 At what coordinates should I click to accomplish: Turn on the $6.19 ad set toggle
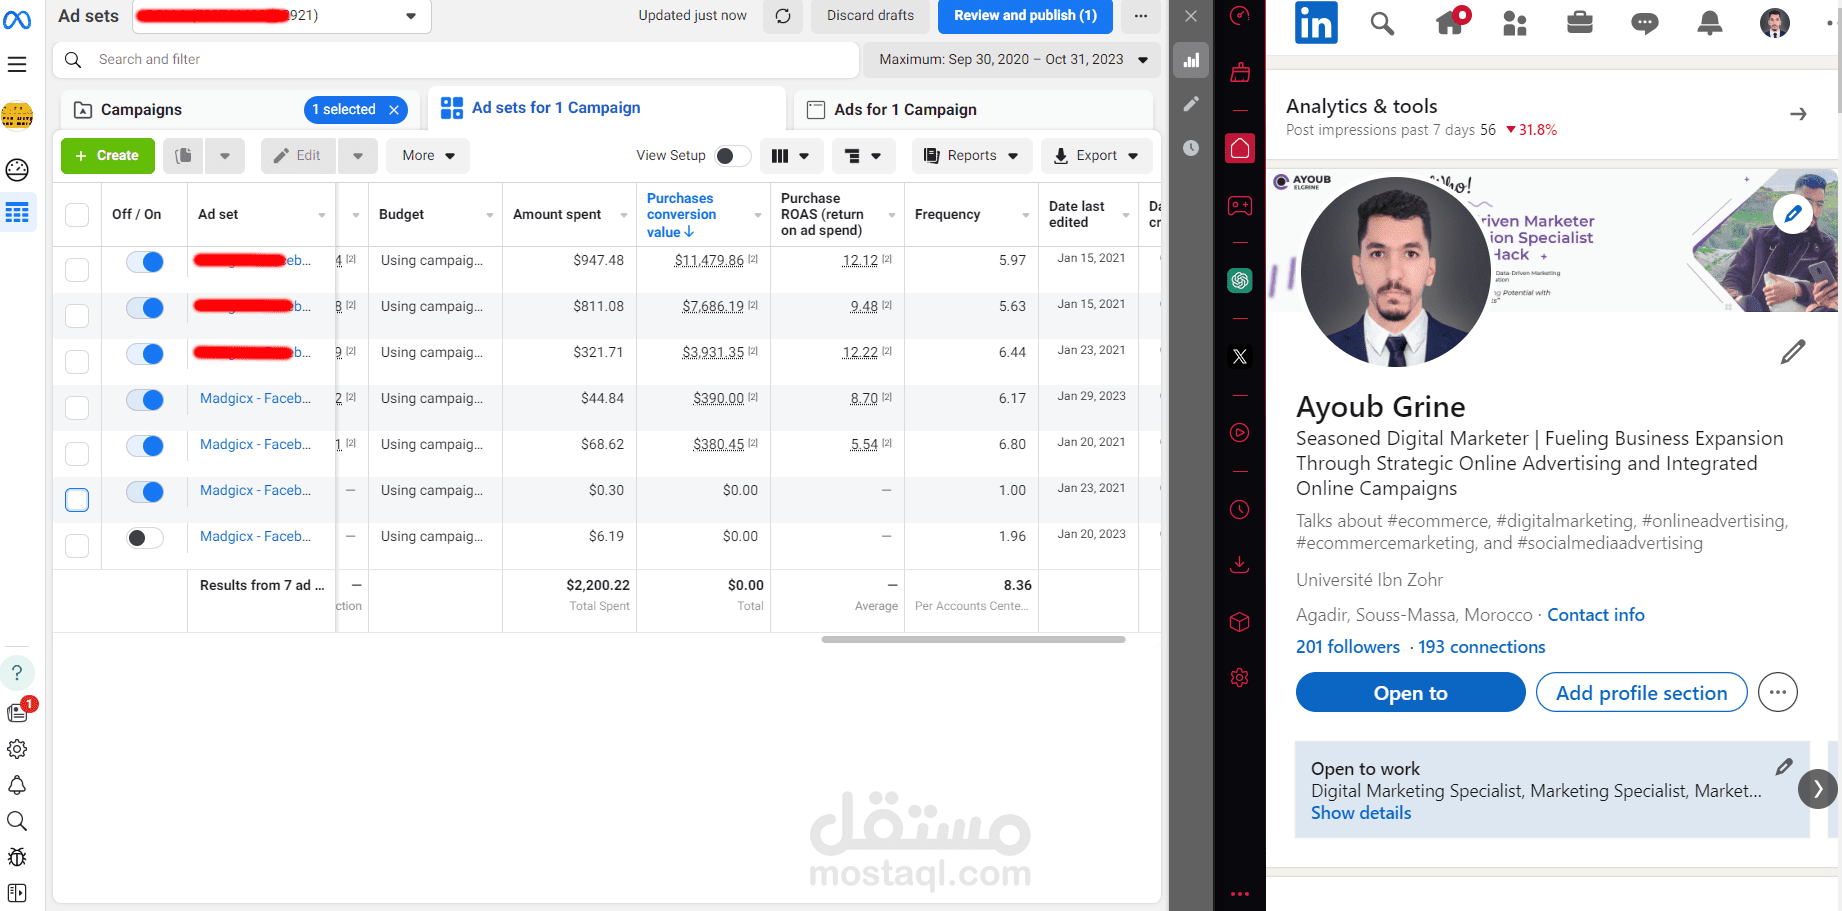click(145, 538)
